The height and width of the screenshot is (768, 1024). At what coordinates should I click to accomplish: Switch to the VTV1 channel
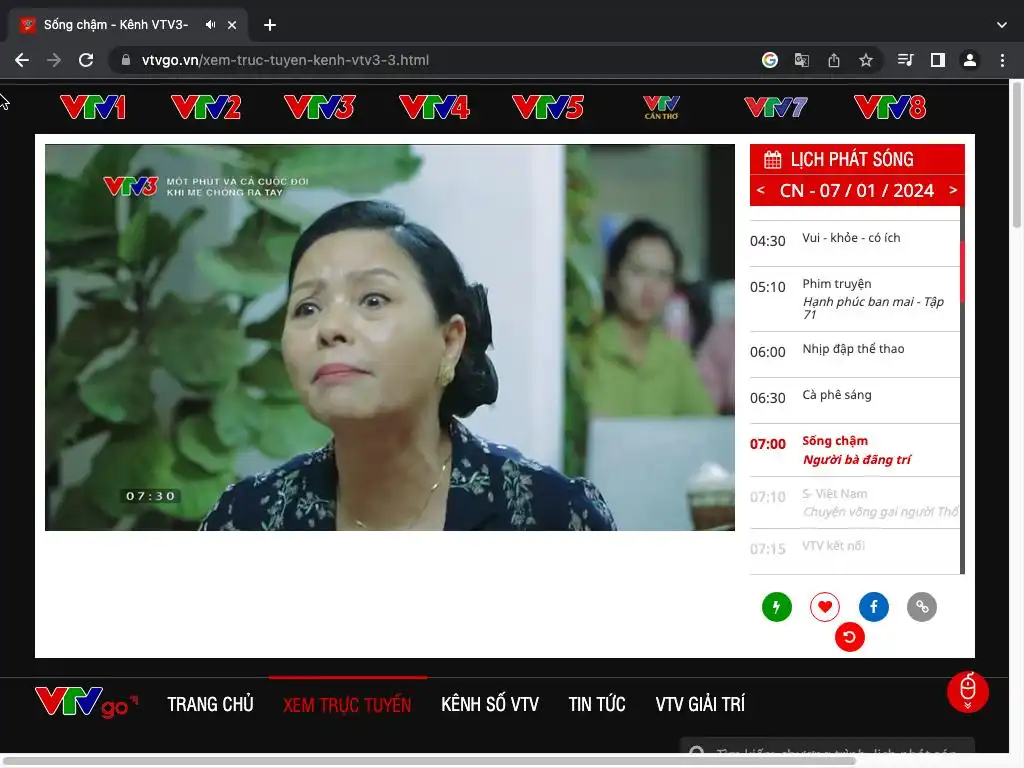(x=93, y=108)
